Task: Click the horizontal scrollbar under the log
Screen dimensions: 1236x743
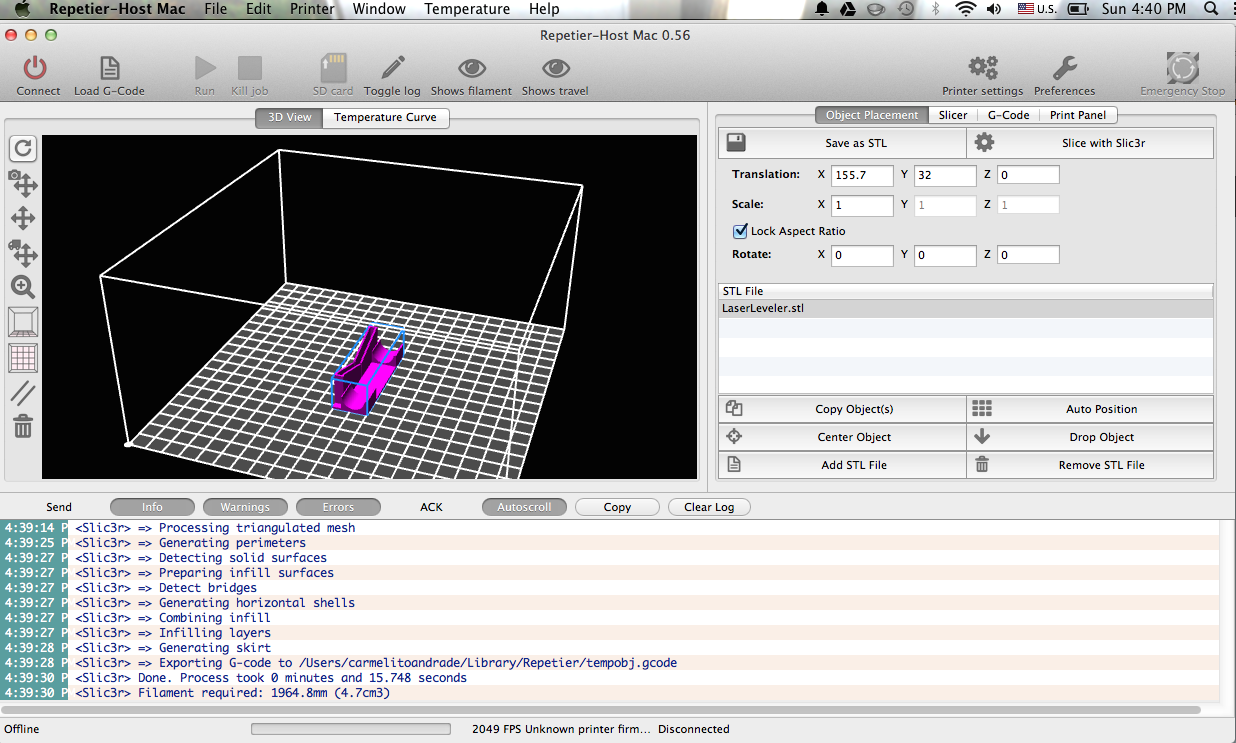Action: point(600,710)
